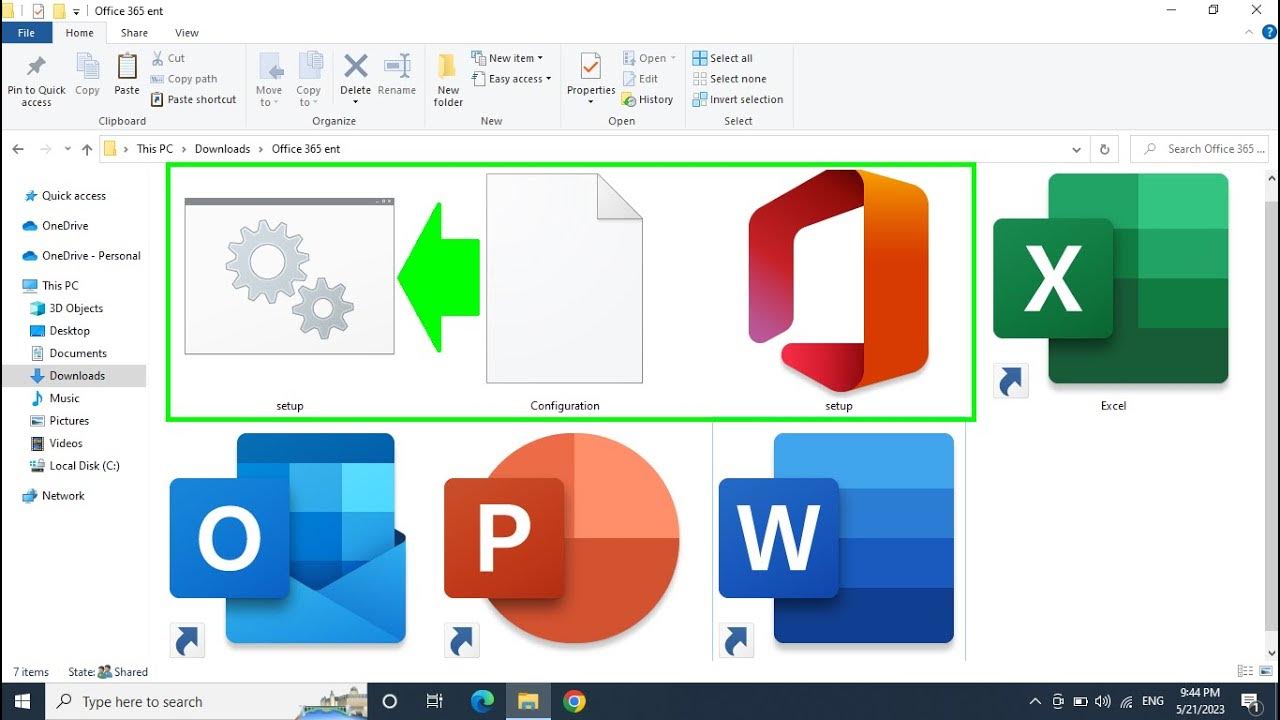View file History
Viewport: 1280px width, 720px height.
647,100
